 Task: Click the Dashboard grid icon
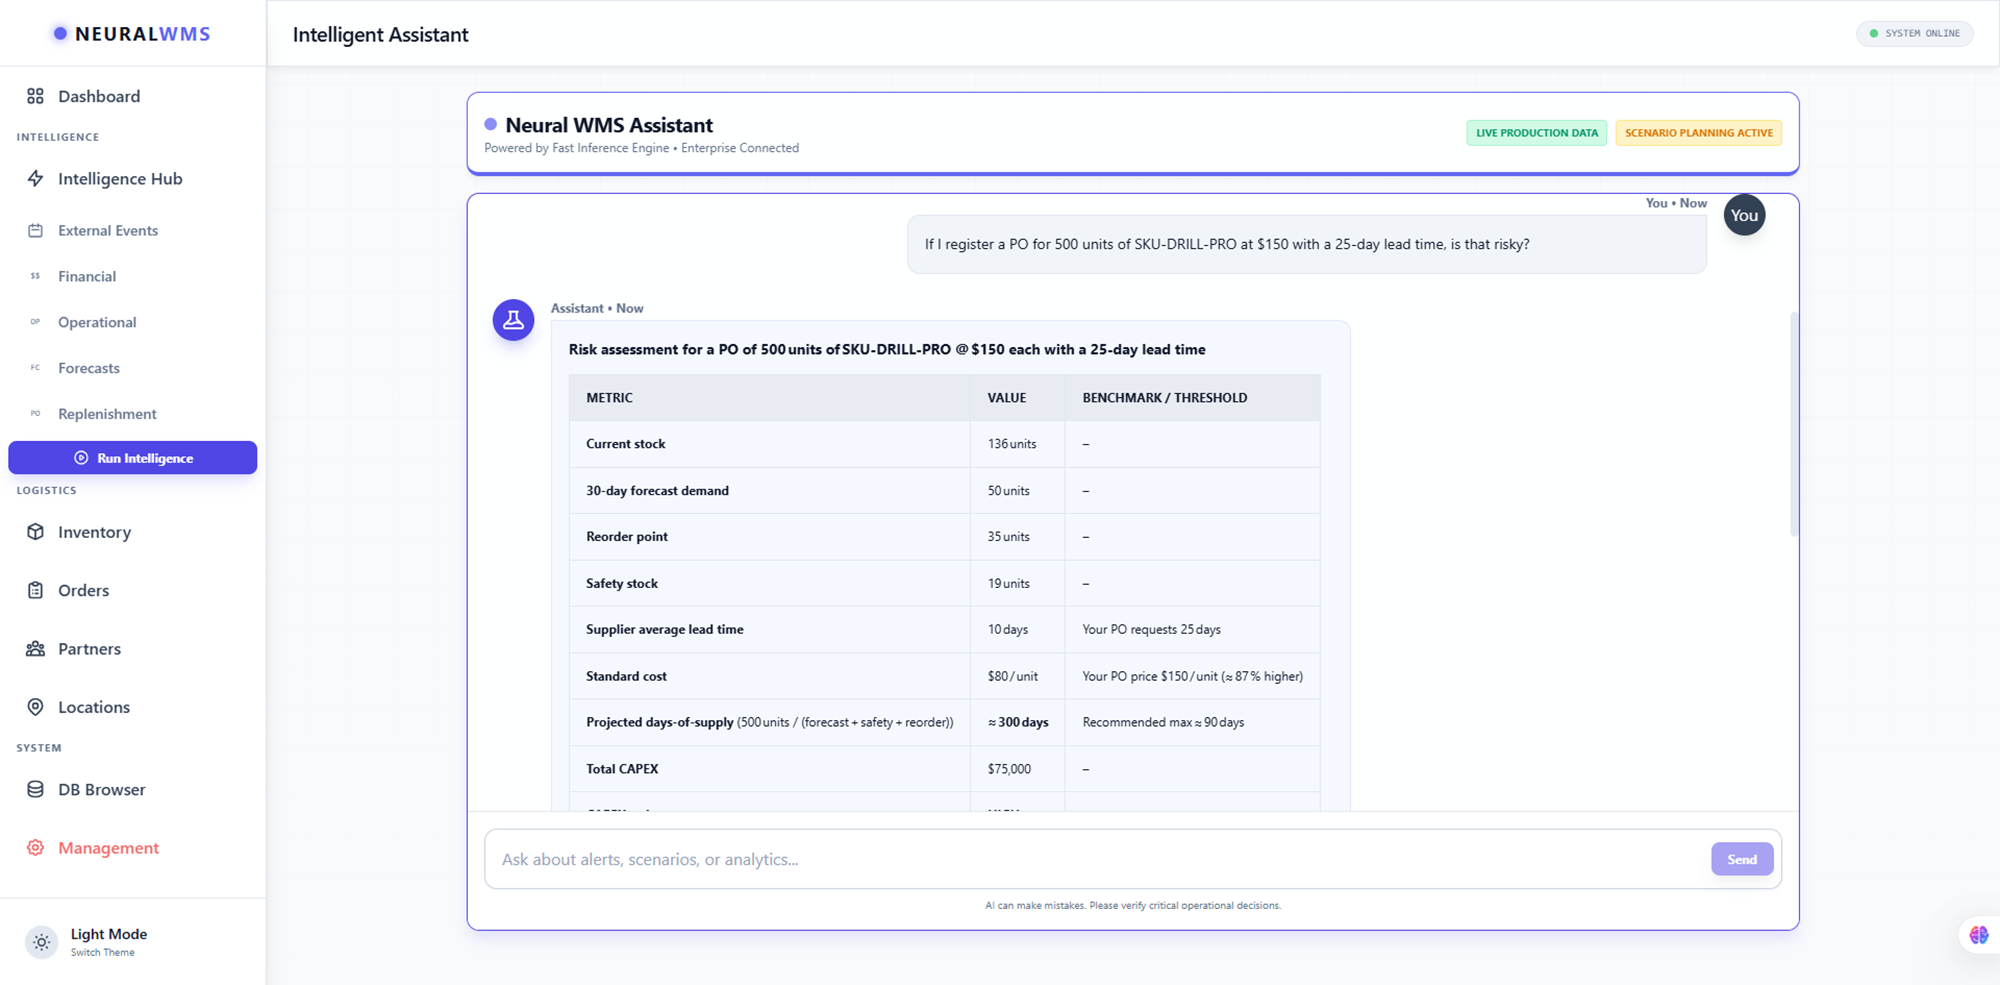36,96
